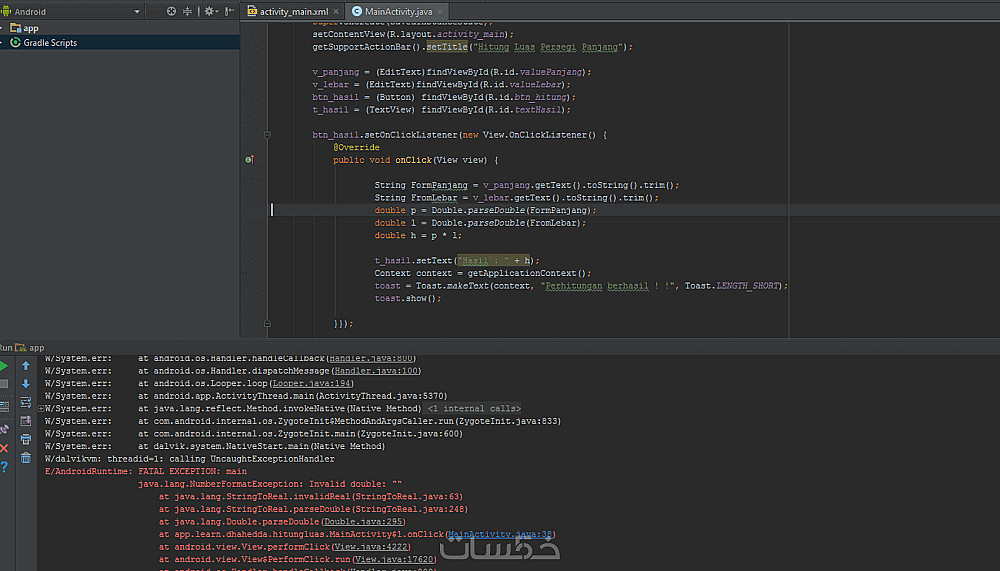Click the Collapse All icon in project panel
The image size is (1000, 571).
189,11
